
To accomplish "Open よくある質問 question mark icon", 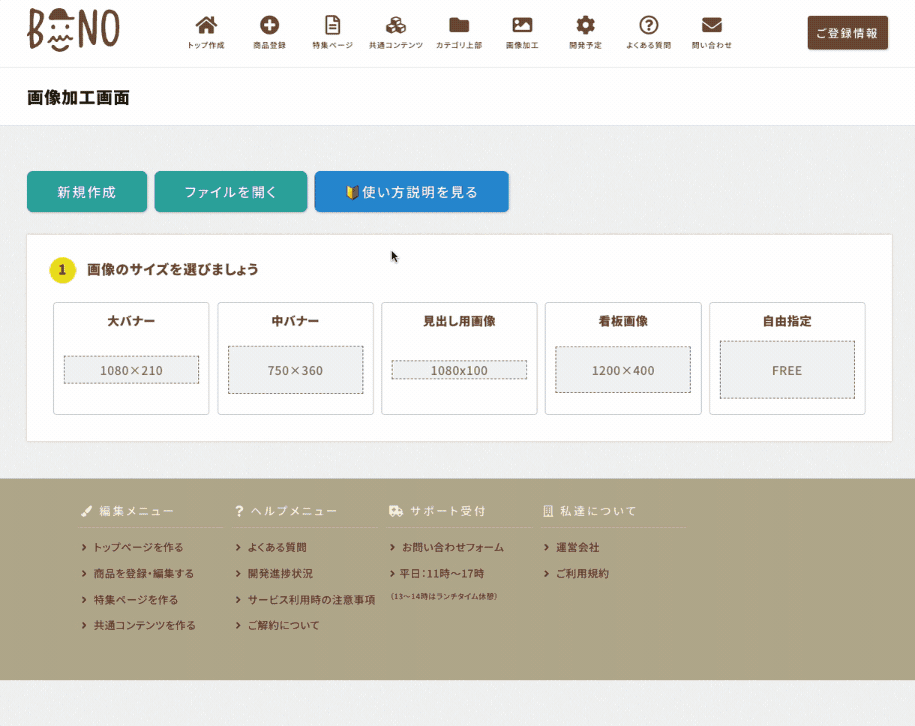I will pos(648,26).
